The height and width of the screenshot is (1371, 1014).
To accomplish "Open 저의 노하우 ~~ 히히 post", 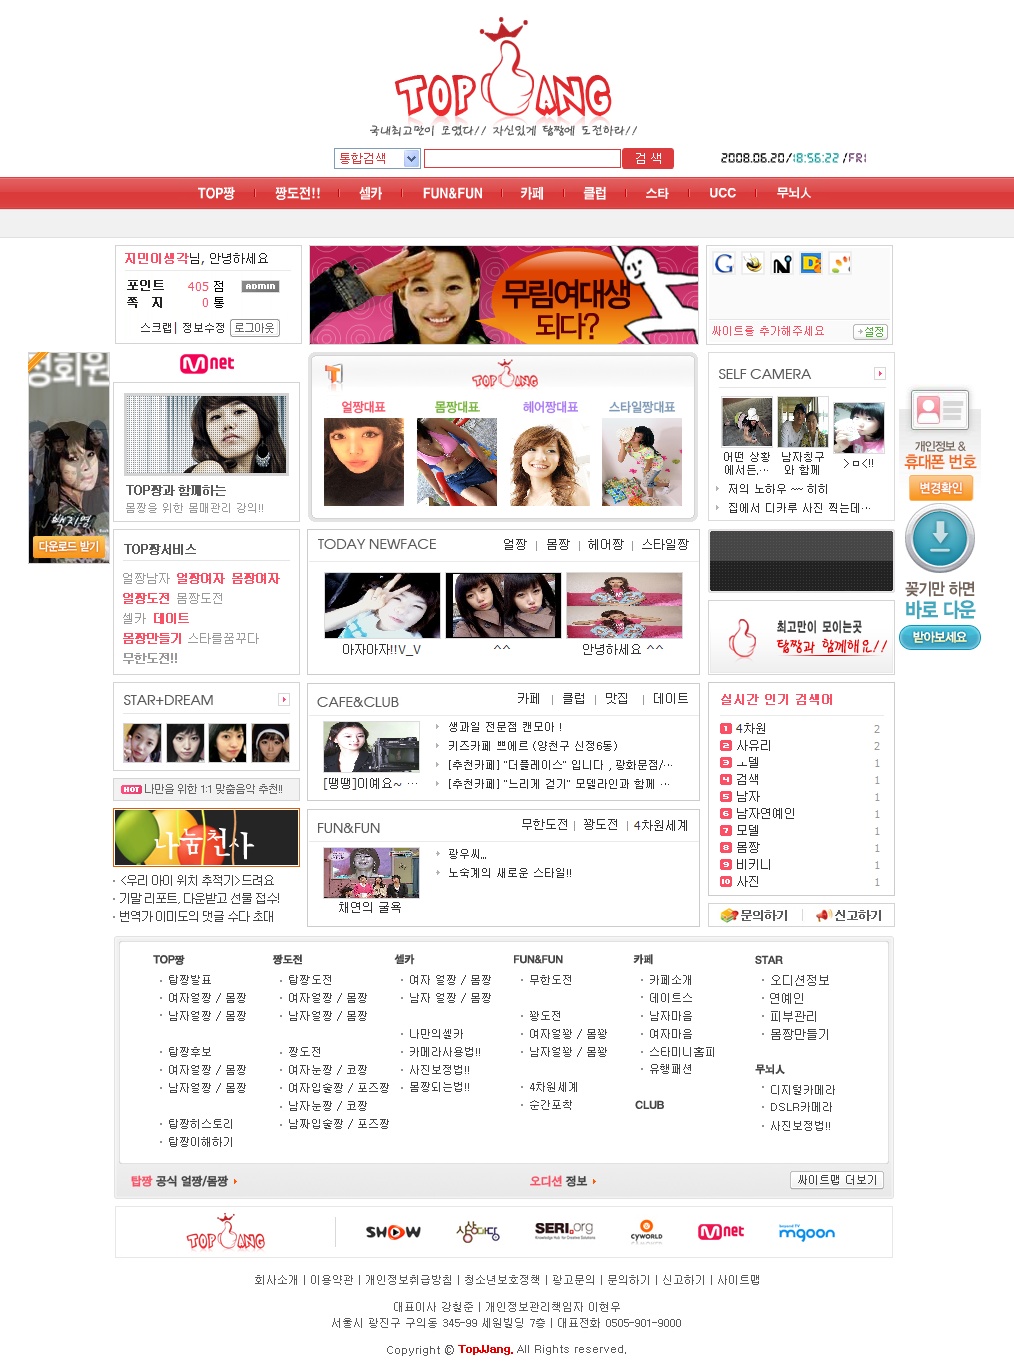I will pos(778,489).
